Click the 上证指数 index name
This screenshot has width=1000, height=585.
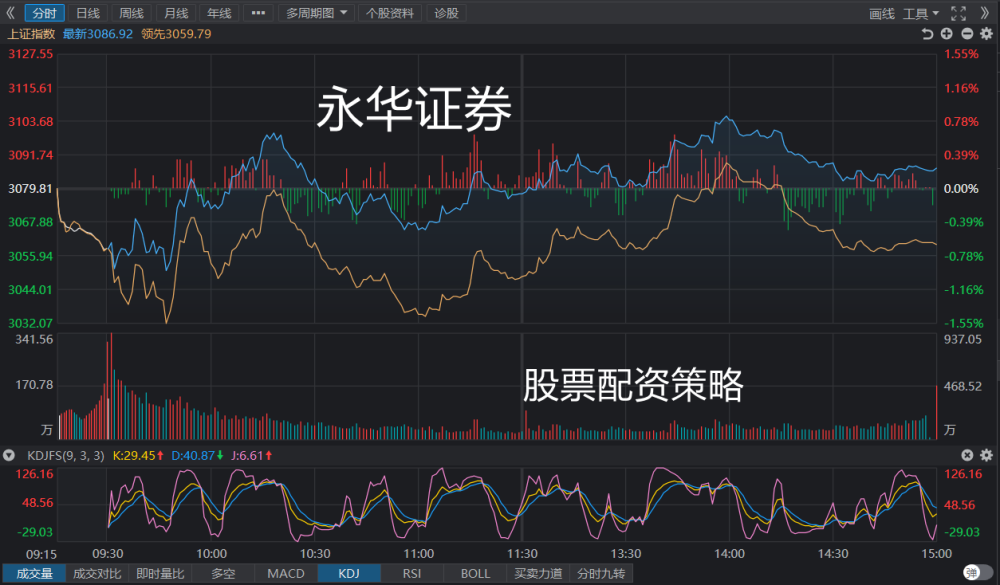(x=31, y=34)
